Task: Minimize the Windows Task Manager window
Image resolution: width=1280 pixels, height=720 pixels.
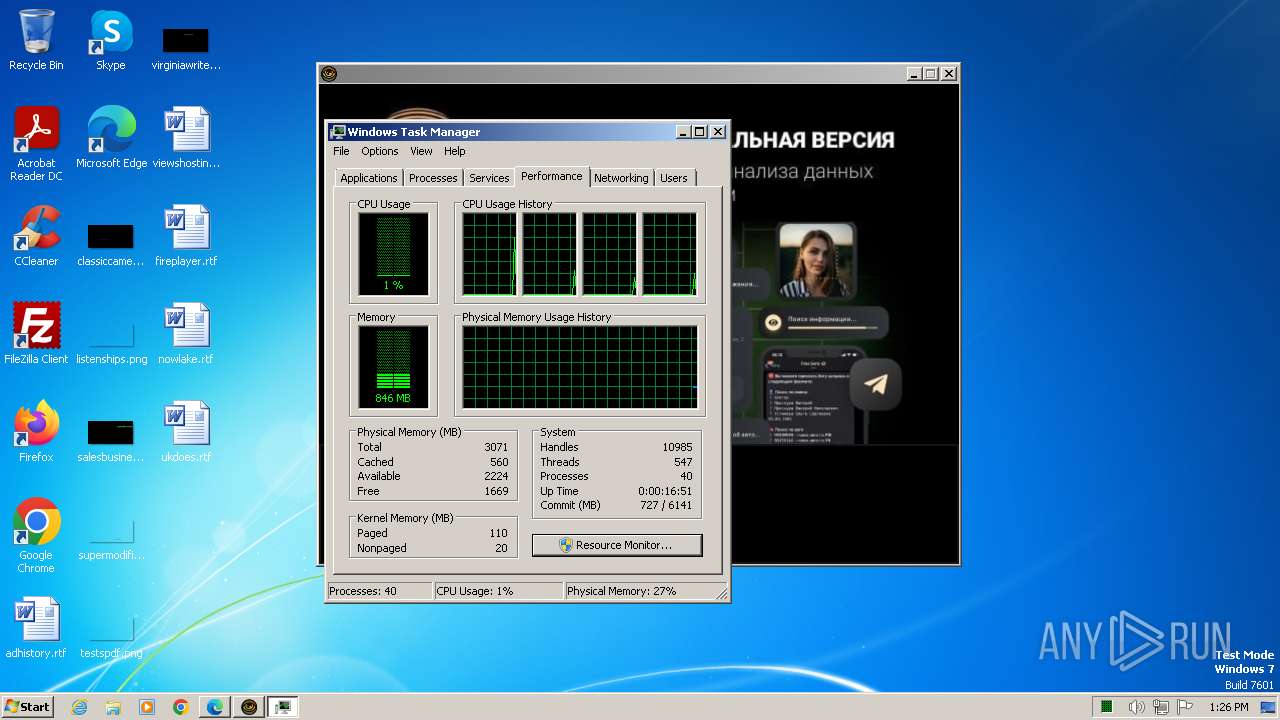Action: [683, 132]
